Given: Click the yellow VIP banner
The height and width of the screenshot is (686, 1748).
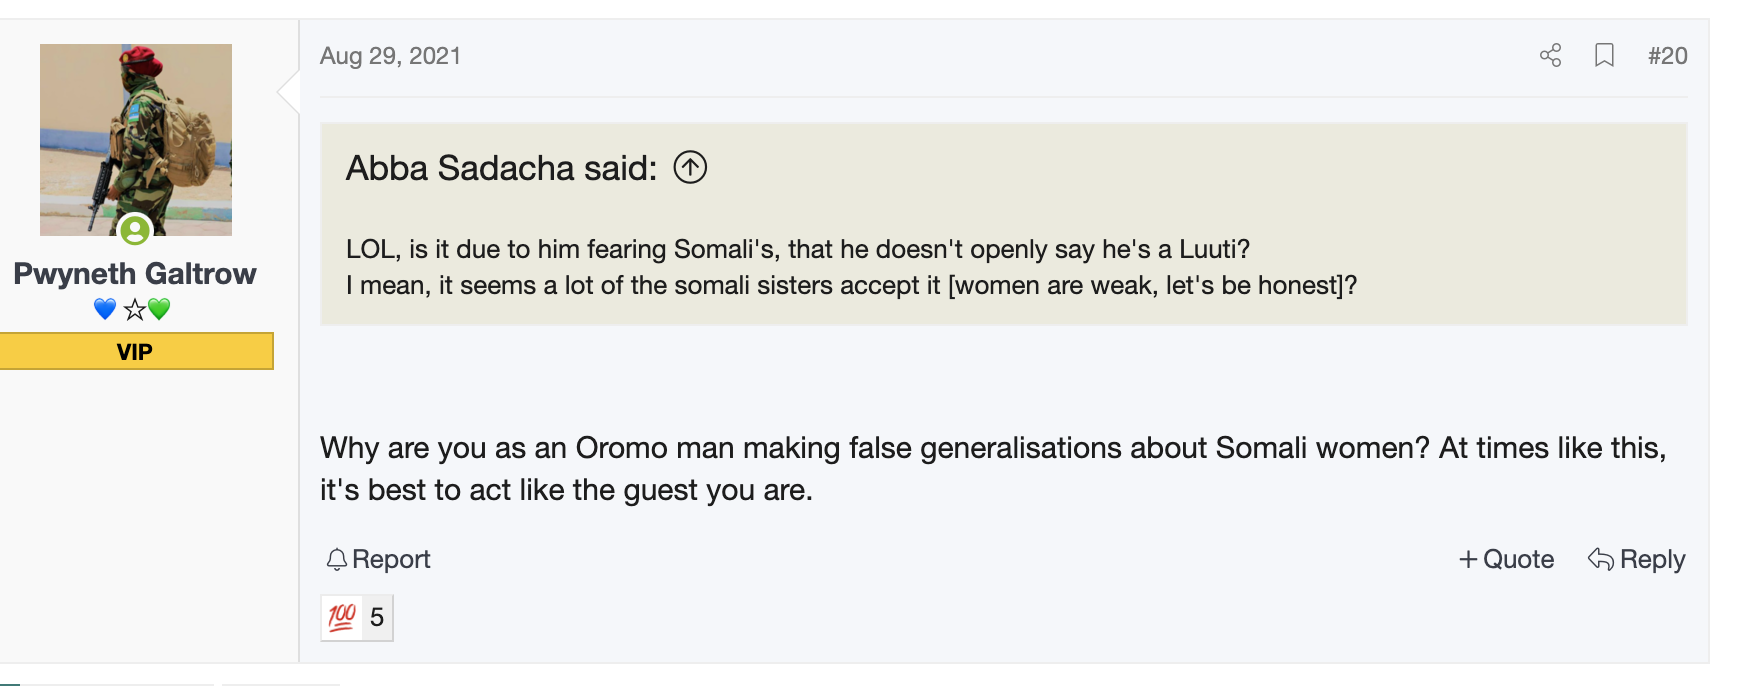Looking at the screenshot, I should tap(135, 351).
